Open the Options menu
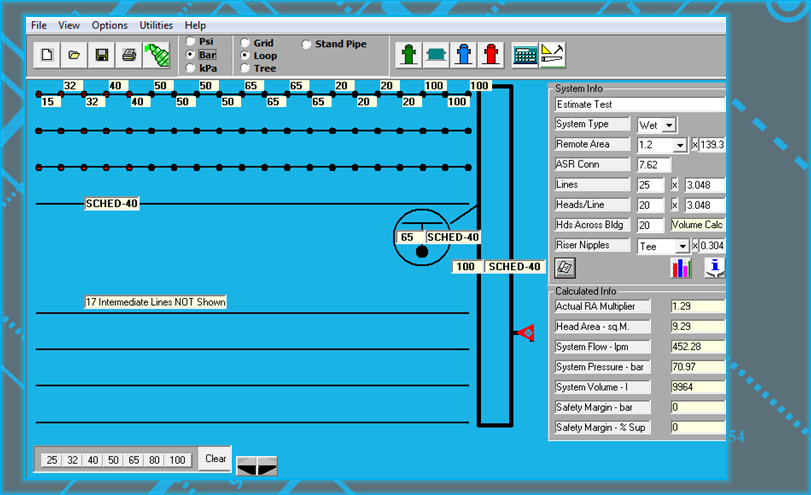Viewport: 811px width, 495px height. 109,25
